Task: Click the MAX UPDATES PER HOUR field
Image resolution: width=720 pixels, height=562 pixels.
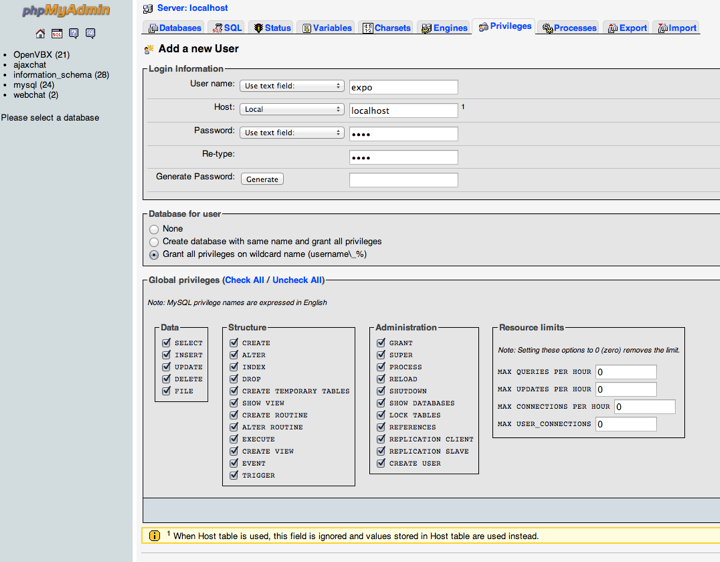Action: [626, 389]
